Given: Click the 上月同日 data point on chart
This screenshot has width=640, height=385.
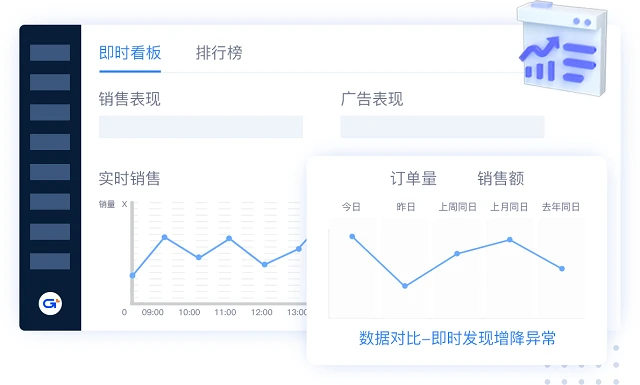Looking at the screenshot, I should [x=510, y=240].
